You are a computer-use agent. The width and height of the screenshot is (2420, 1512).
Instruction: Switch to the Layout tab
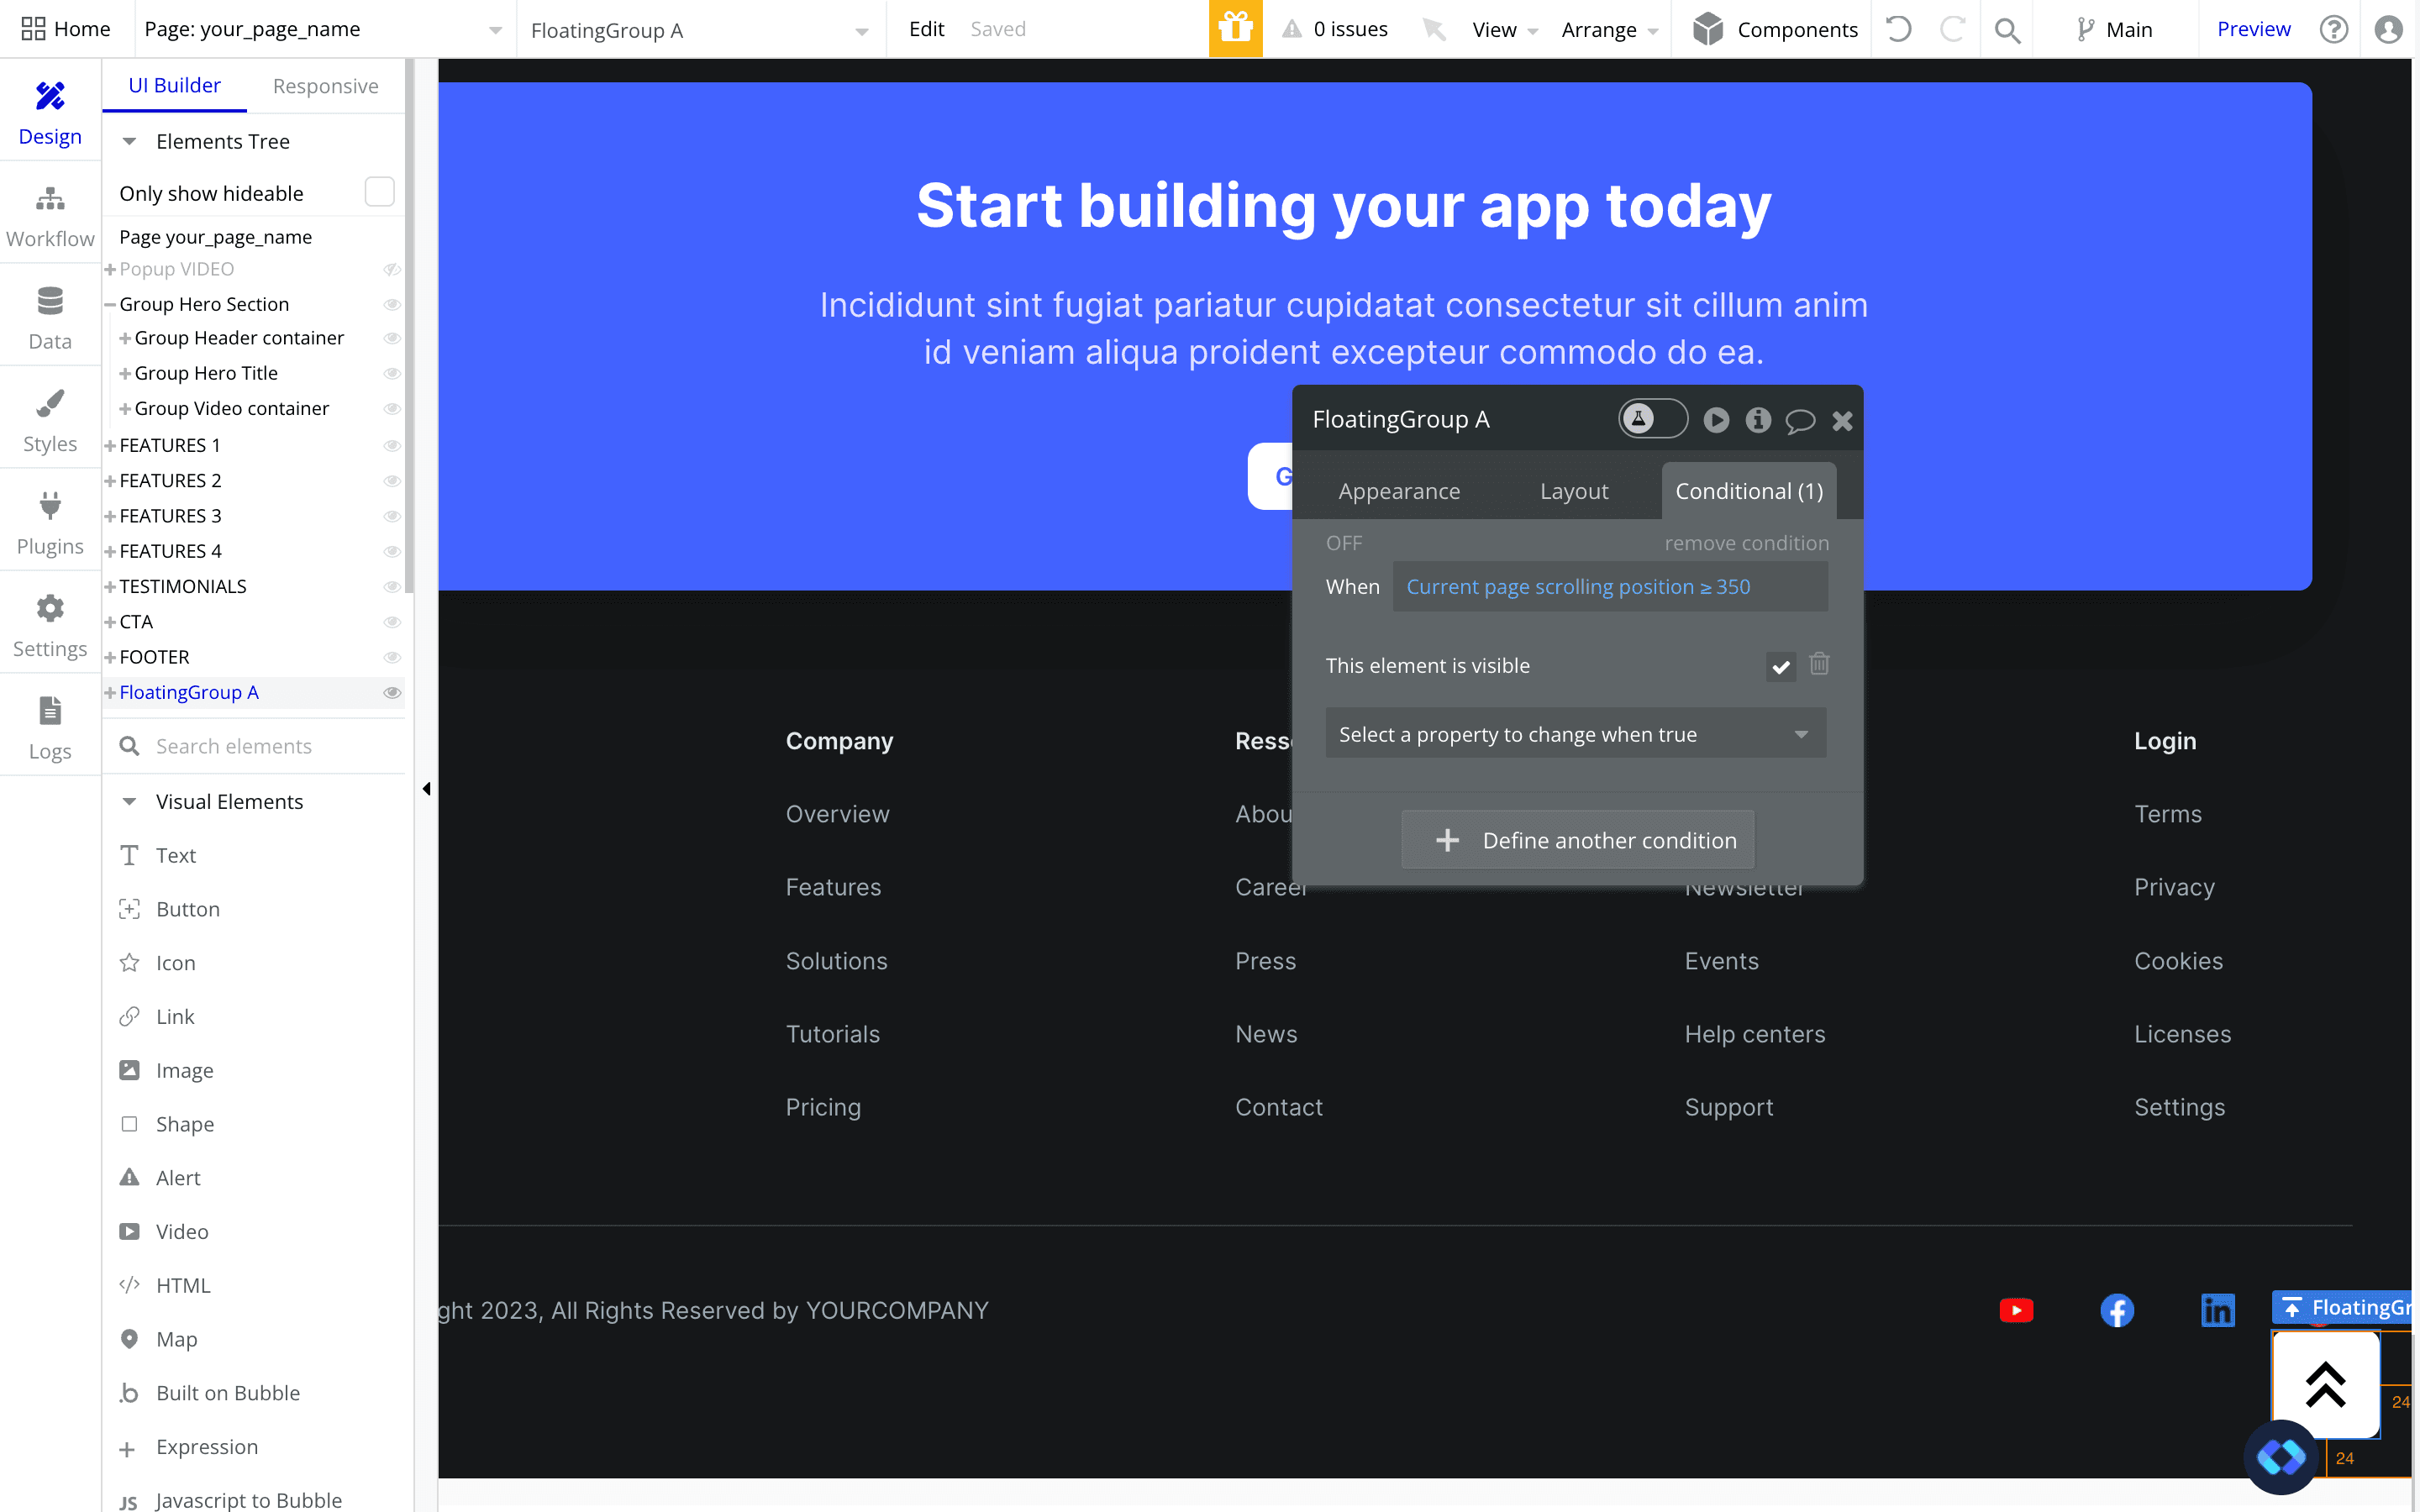pos(1573,491)
